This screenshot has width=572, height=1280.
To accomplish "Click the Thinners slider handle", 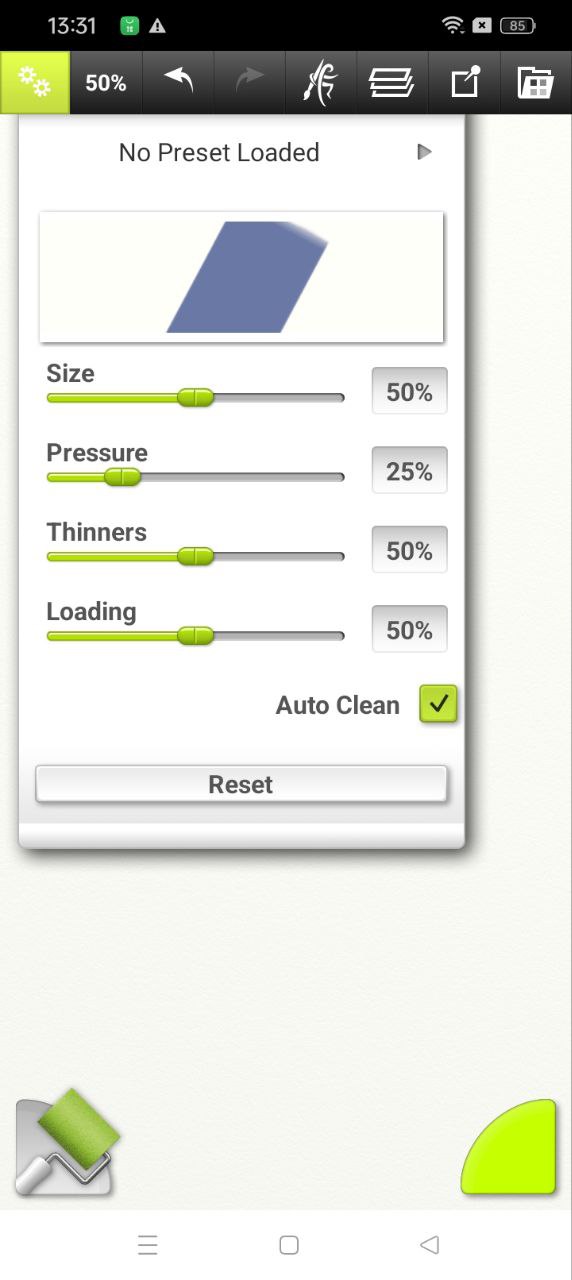I will pyautogui.click(x=196, y=556).
